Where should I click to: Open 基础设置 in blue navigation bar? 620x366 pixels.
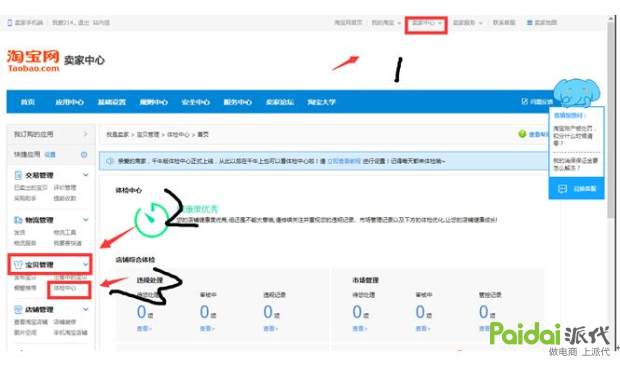(112, 102)
